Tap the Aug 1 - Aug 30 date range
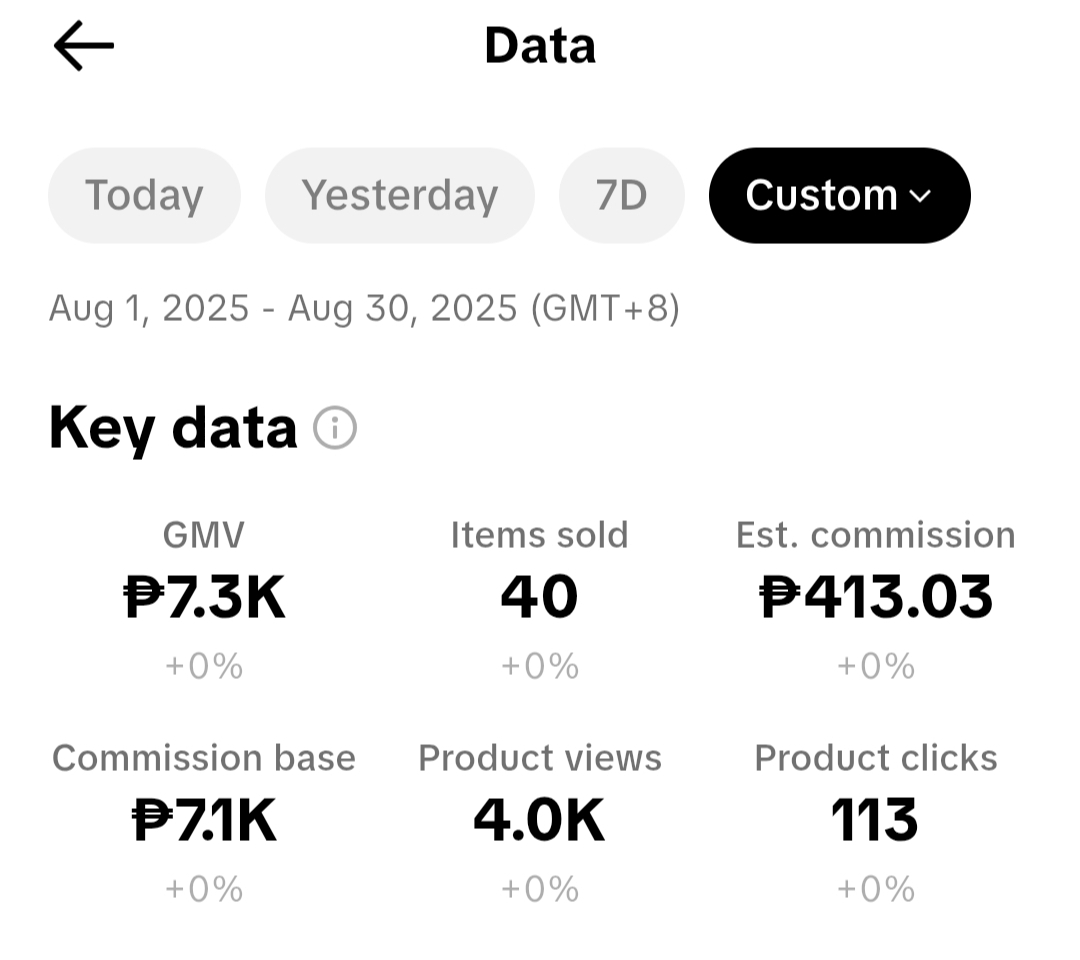 pos(364,308)
